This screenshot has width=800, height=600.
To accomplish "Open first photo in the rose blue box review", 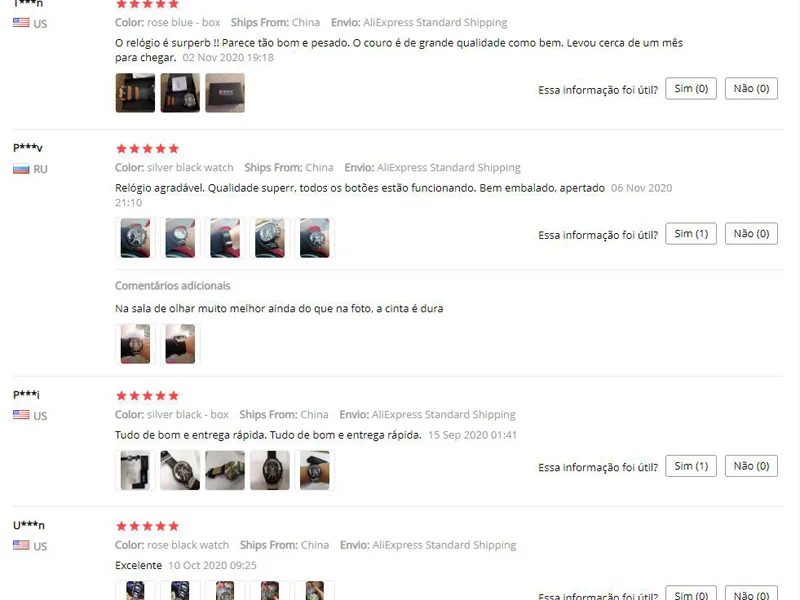I will (135, 93).
